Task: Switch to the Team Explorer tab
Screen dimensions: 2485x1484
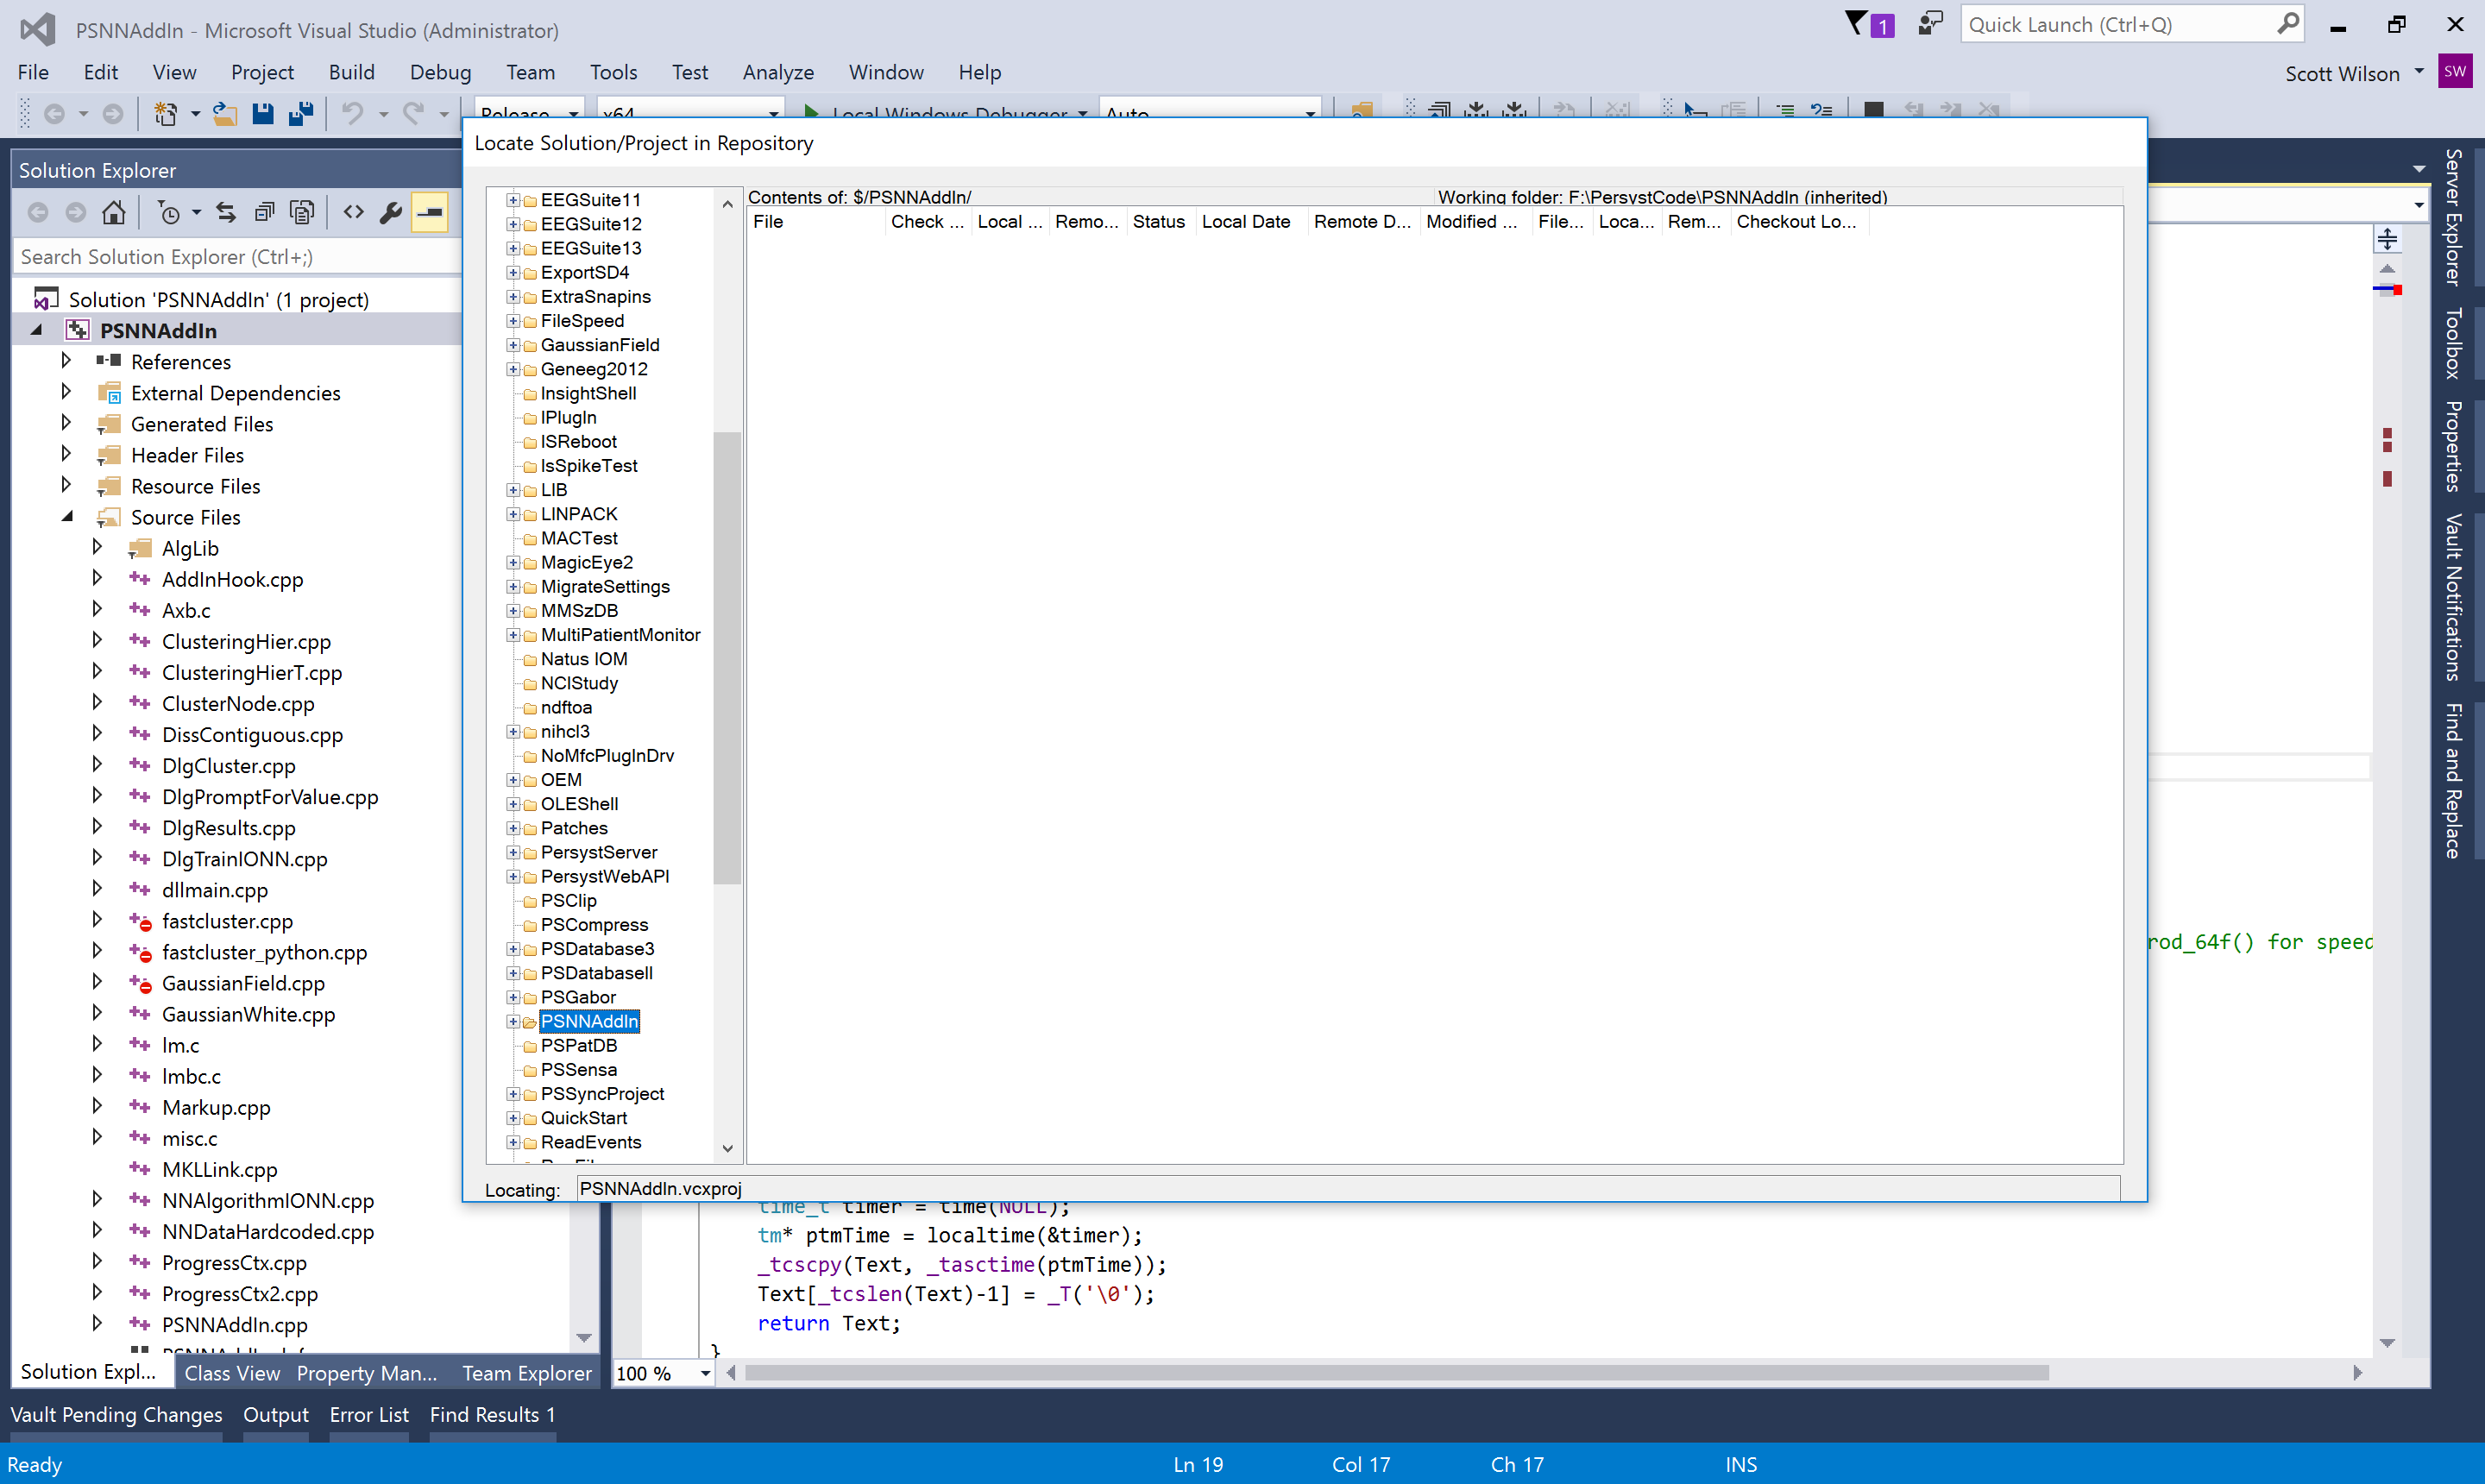Action: 526,1373
